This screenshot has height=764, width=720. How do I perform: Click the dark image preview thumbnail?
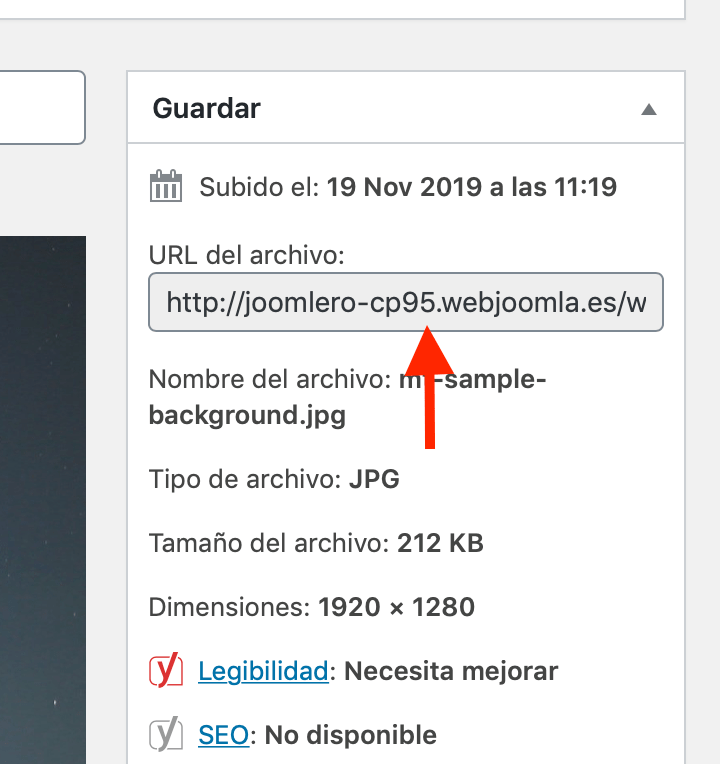point(43,500)
